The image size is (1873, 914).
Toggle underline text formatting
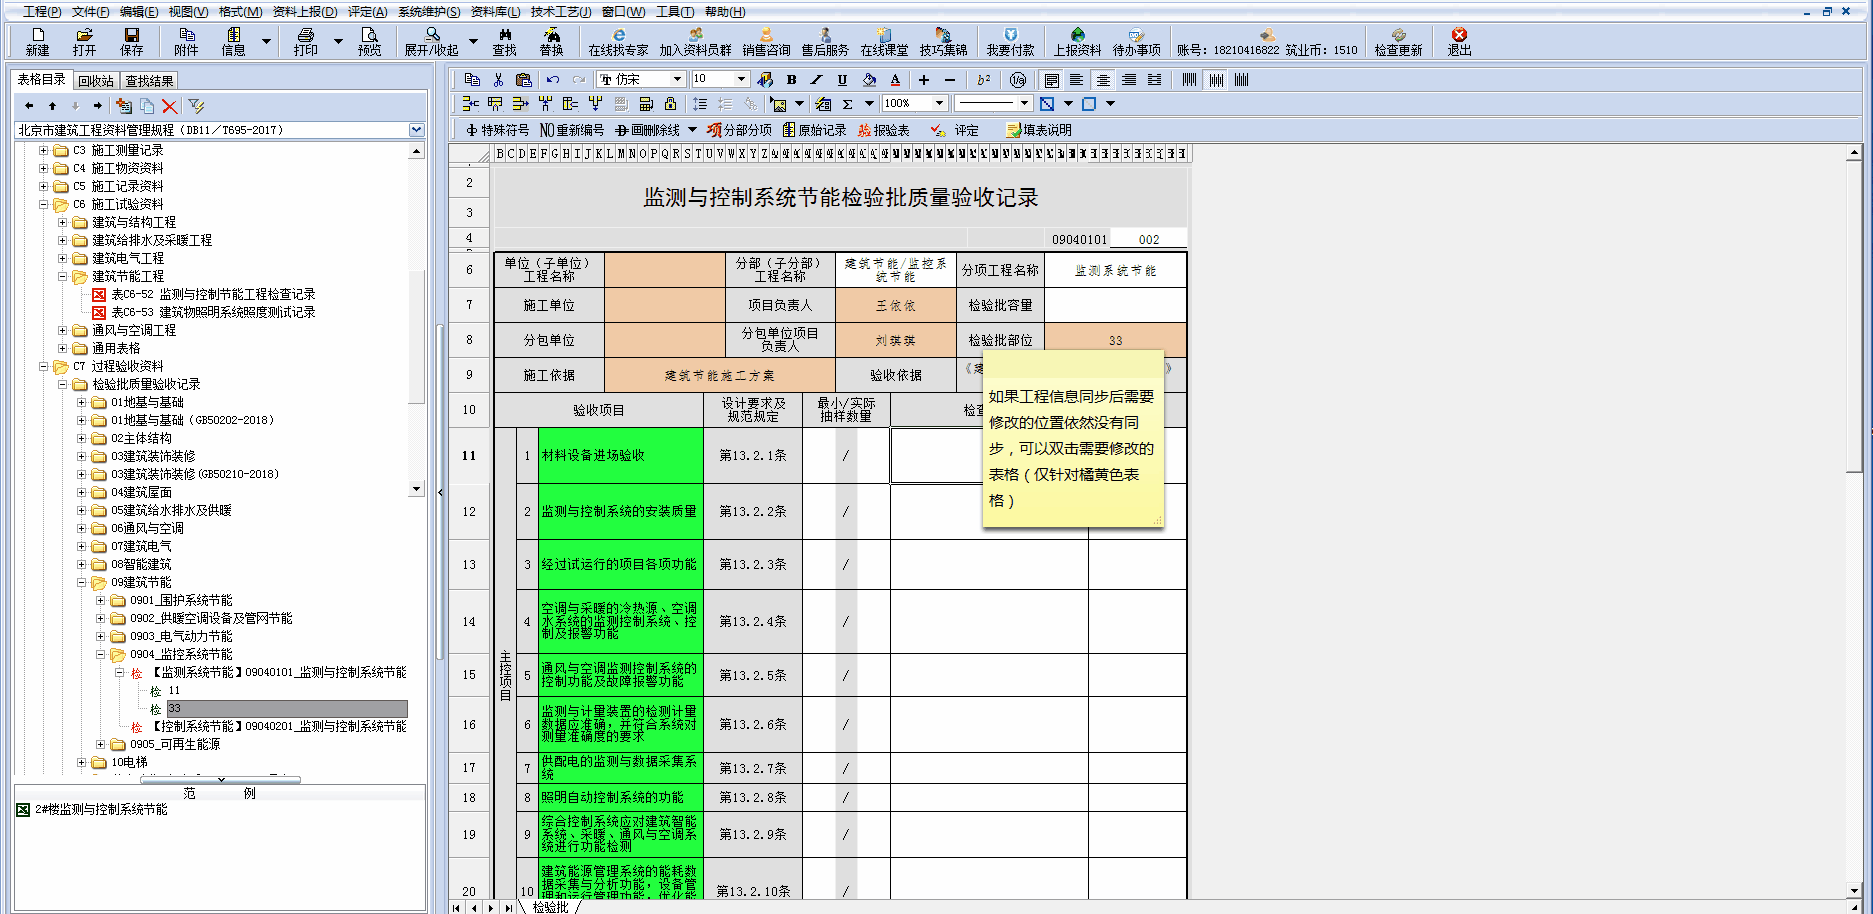pos(842,79)
